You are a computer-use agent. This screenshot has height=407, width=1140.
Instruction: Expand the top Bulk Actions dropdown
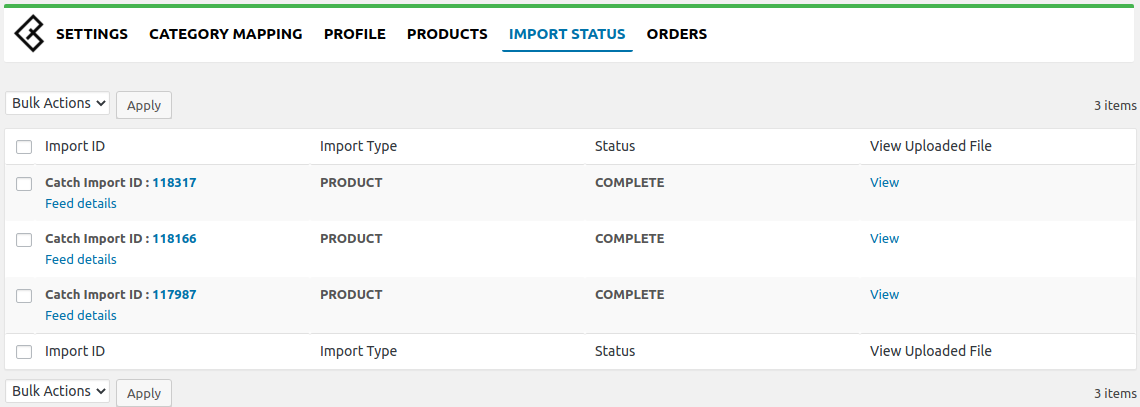click(x=58, y=103)
